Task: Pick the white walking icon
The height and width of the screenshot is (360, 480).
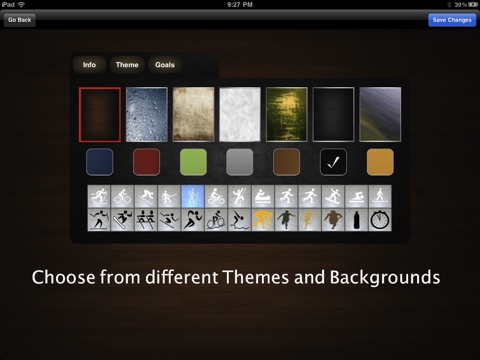Action: pyautogui.click(x=380, y=196)
